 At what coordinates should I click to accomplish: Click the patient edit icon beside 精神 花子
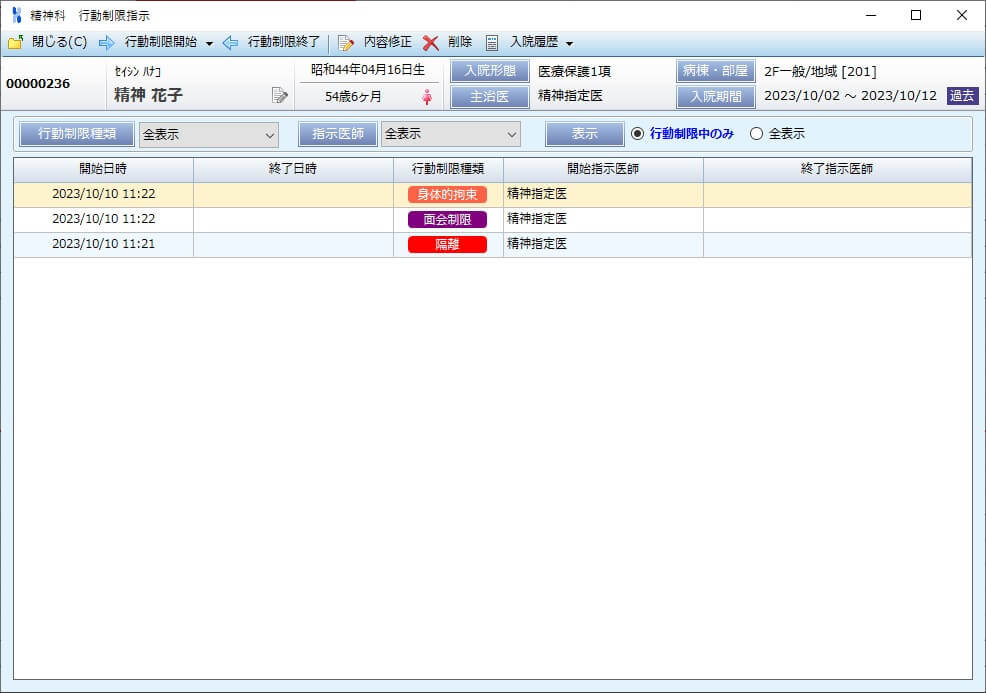coord(280,96)
